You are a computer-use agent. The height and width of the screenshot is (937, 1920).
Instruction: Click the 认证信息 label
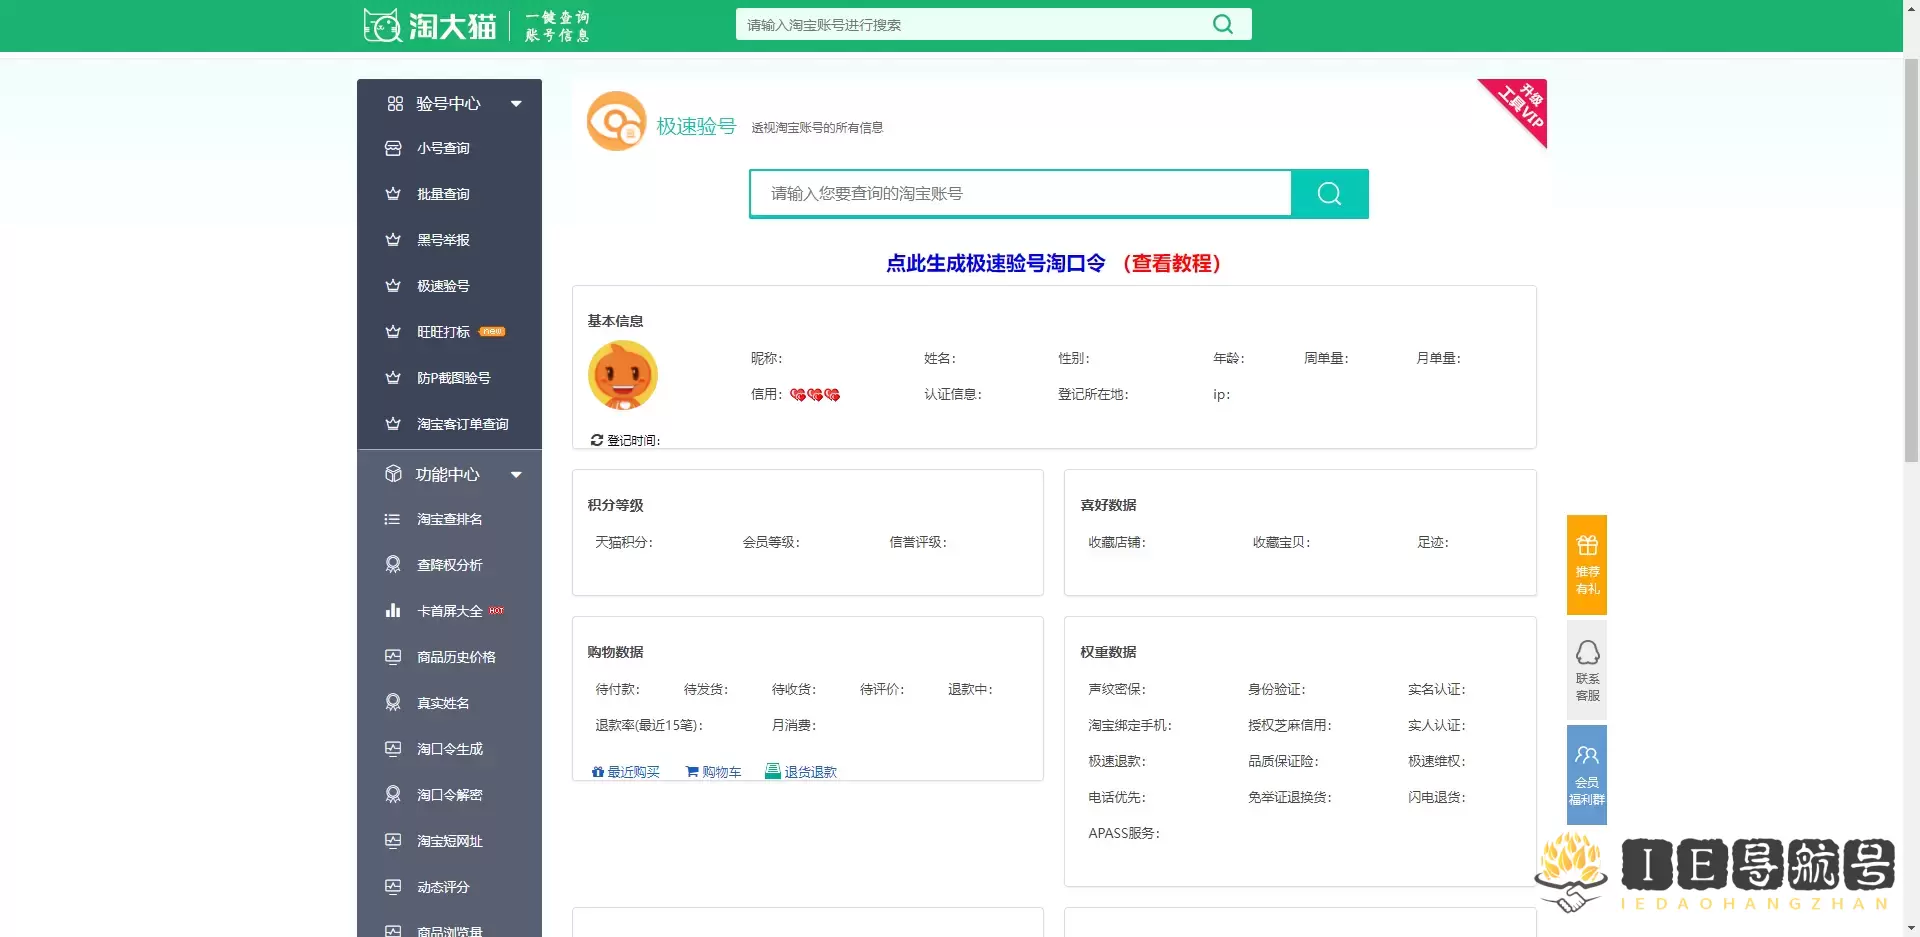click(953, 394)
